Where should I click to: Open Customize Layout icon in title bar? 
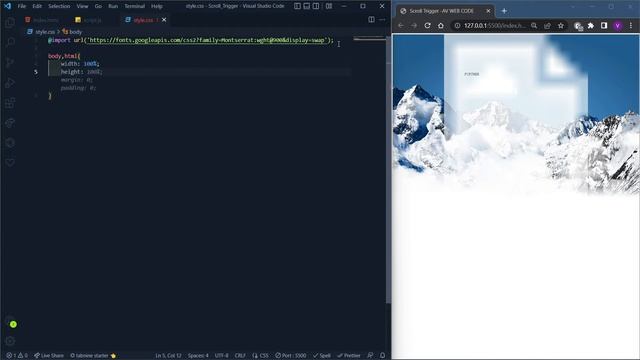329,6
